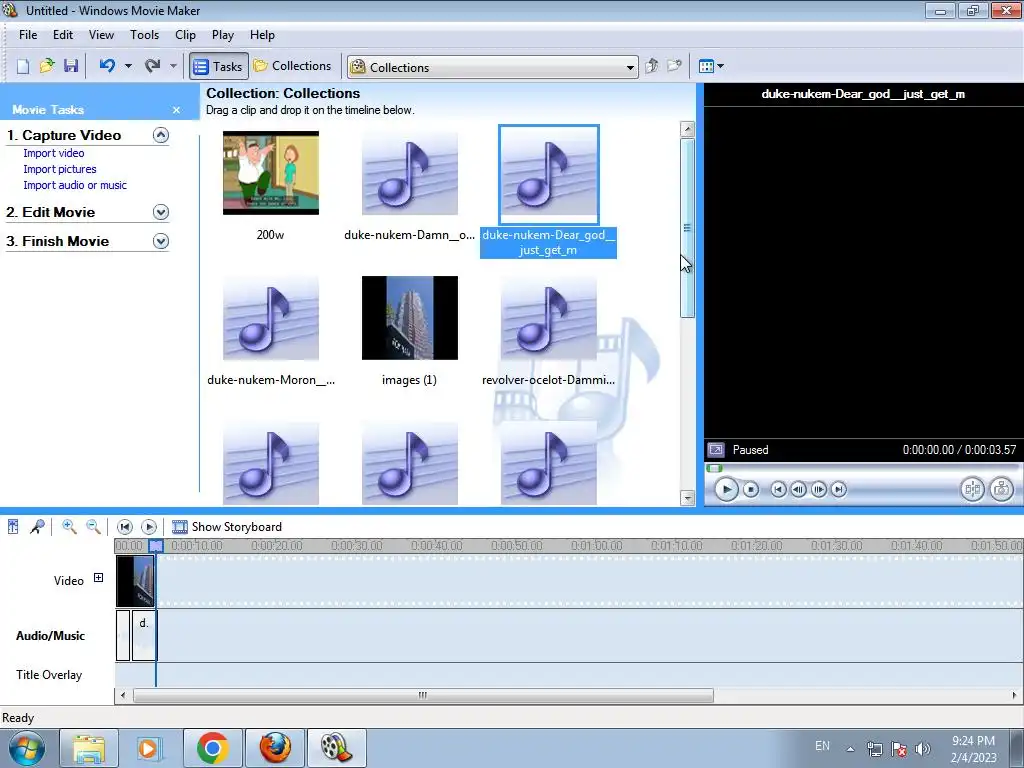
Task: Close the Movie Tasks pane
Action: [176, 110]
